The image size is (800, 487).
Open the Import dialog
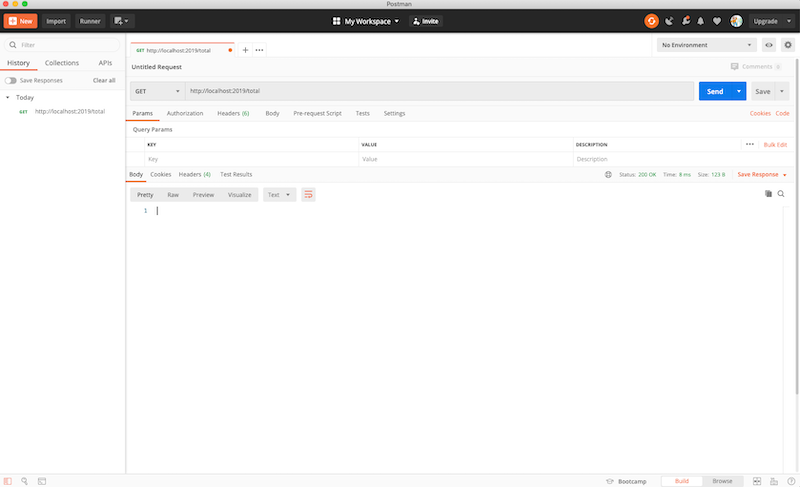56,21
